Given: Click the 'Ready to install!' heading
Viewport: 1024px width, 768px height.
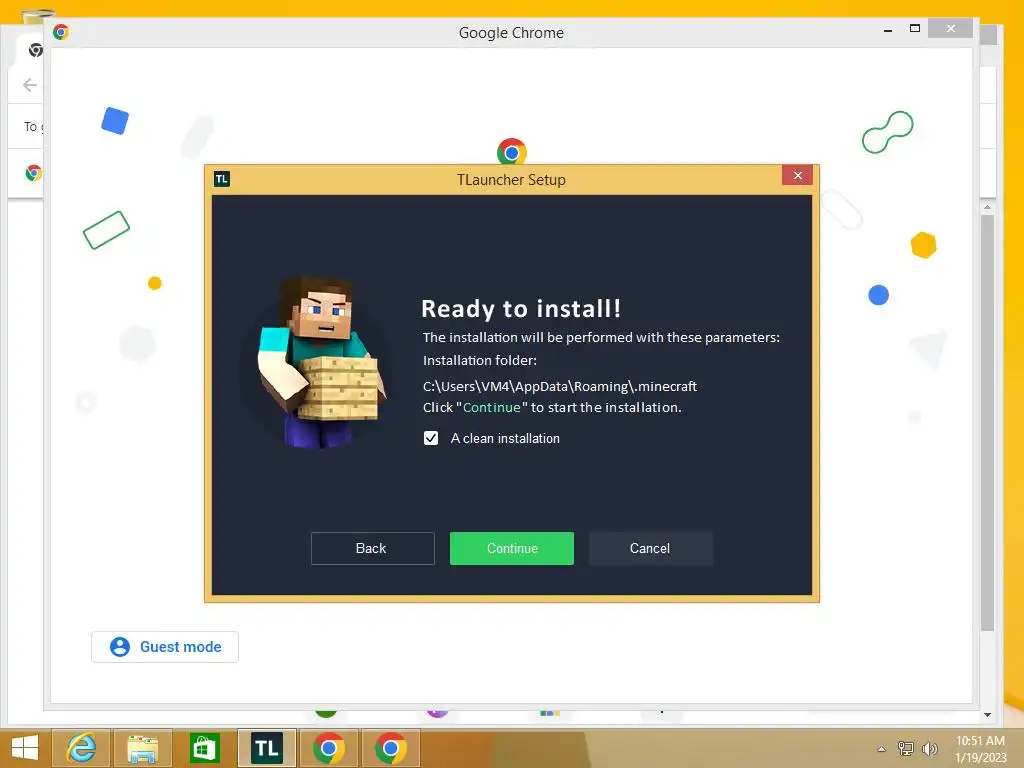Looking at the screenshot, I should click(x=521, y=308).
